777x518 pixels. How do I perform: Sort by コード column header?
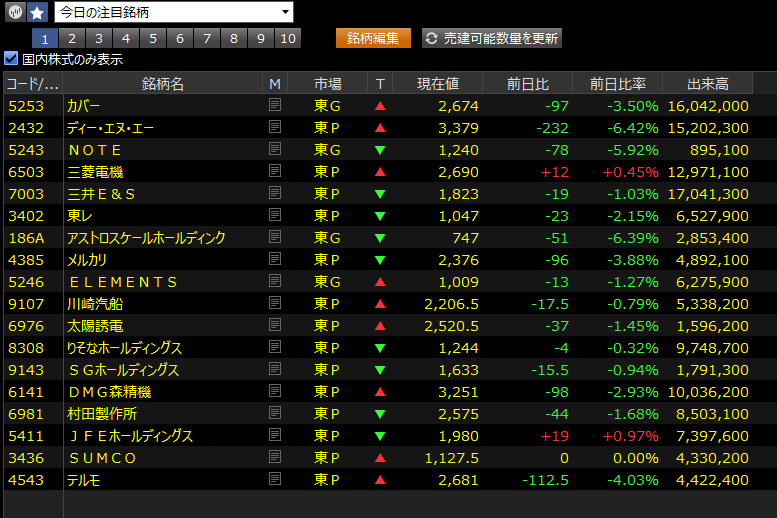[x=33, y=83]
